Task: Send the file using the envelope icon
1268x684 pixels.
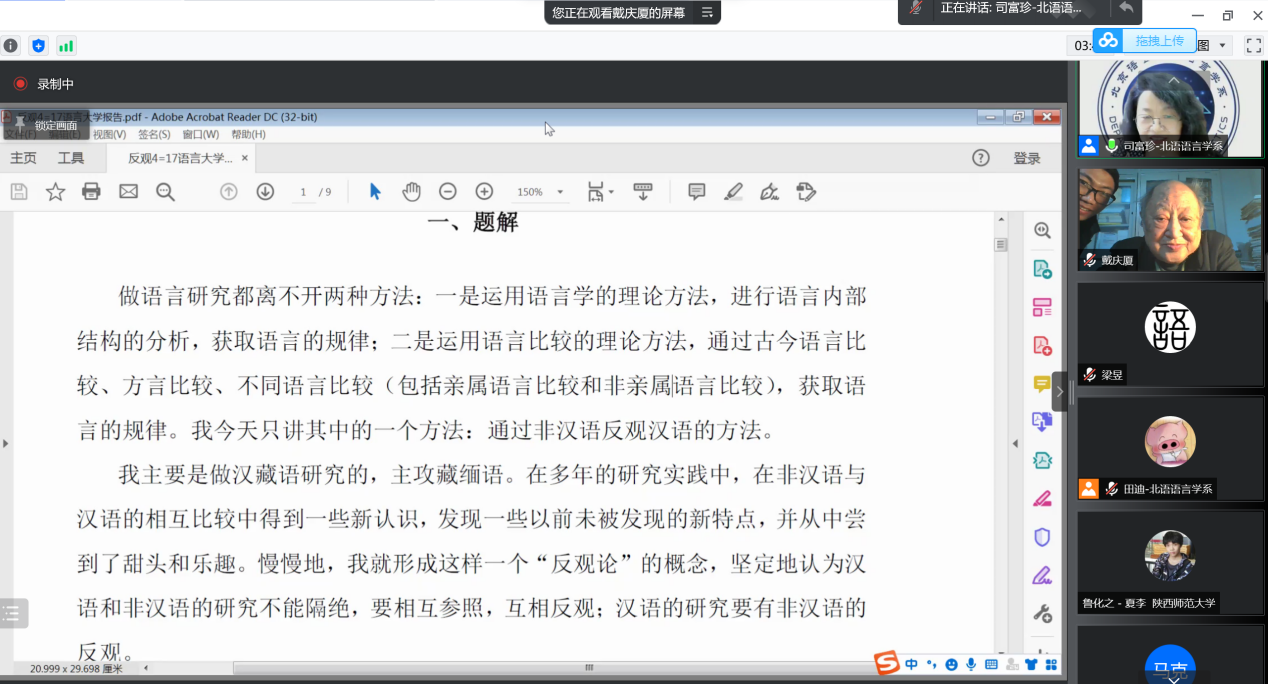Action: (128, 192)
